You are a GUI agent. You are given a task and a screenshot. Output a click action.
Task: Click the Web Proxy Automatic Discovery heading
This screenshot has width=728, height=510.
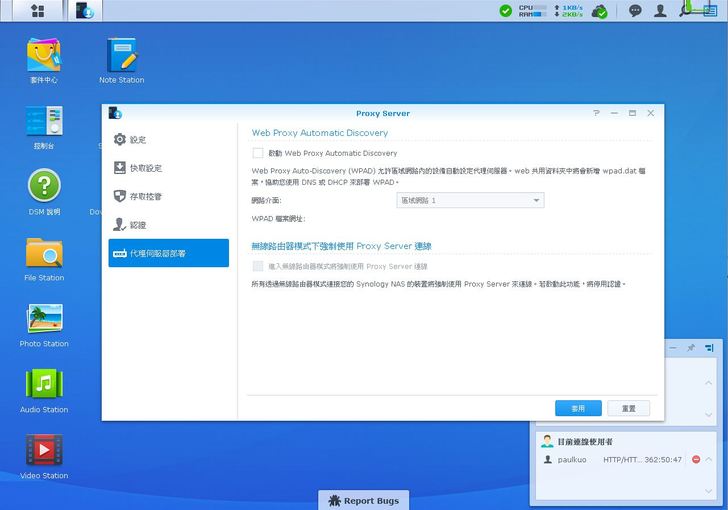coord(320,133)
